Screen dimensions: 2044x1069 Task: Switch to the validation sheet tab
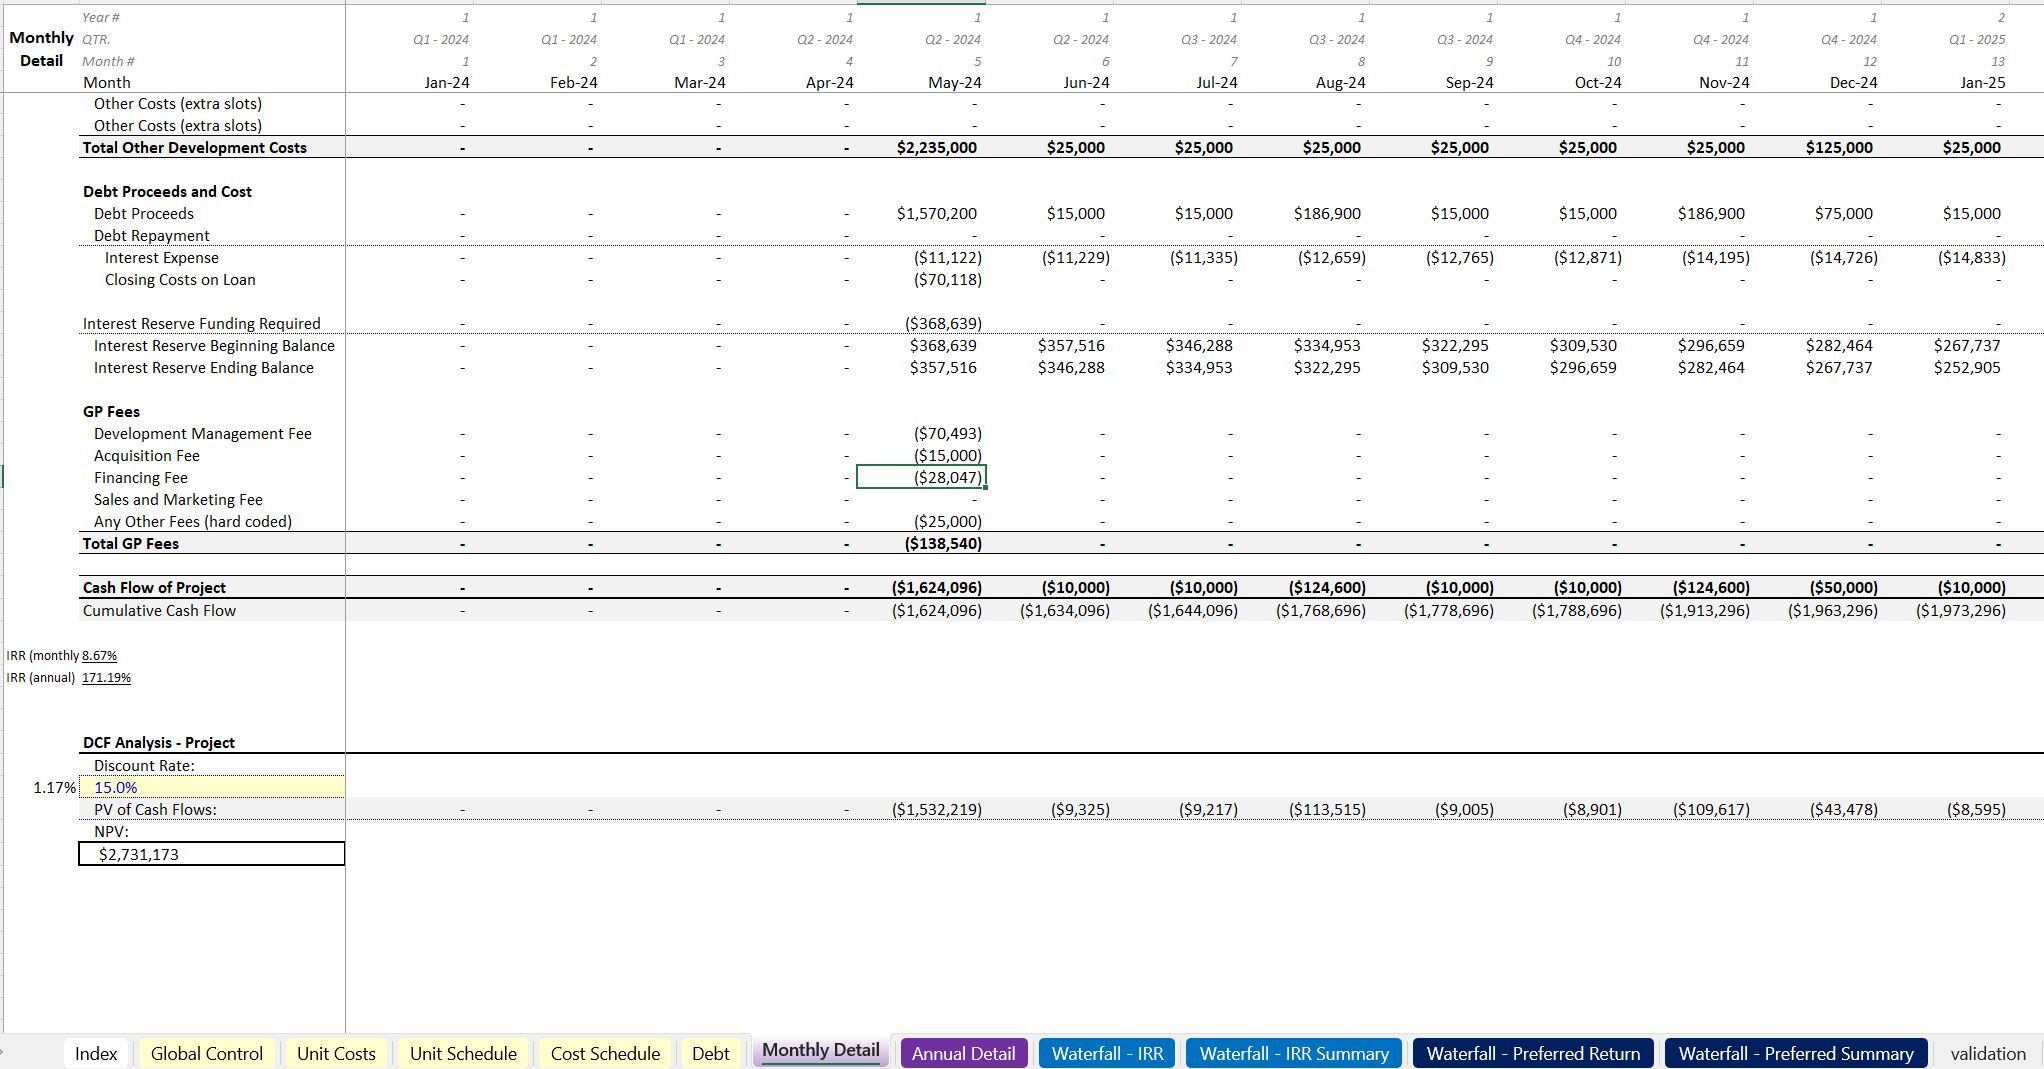[x=1988, y=1053]
